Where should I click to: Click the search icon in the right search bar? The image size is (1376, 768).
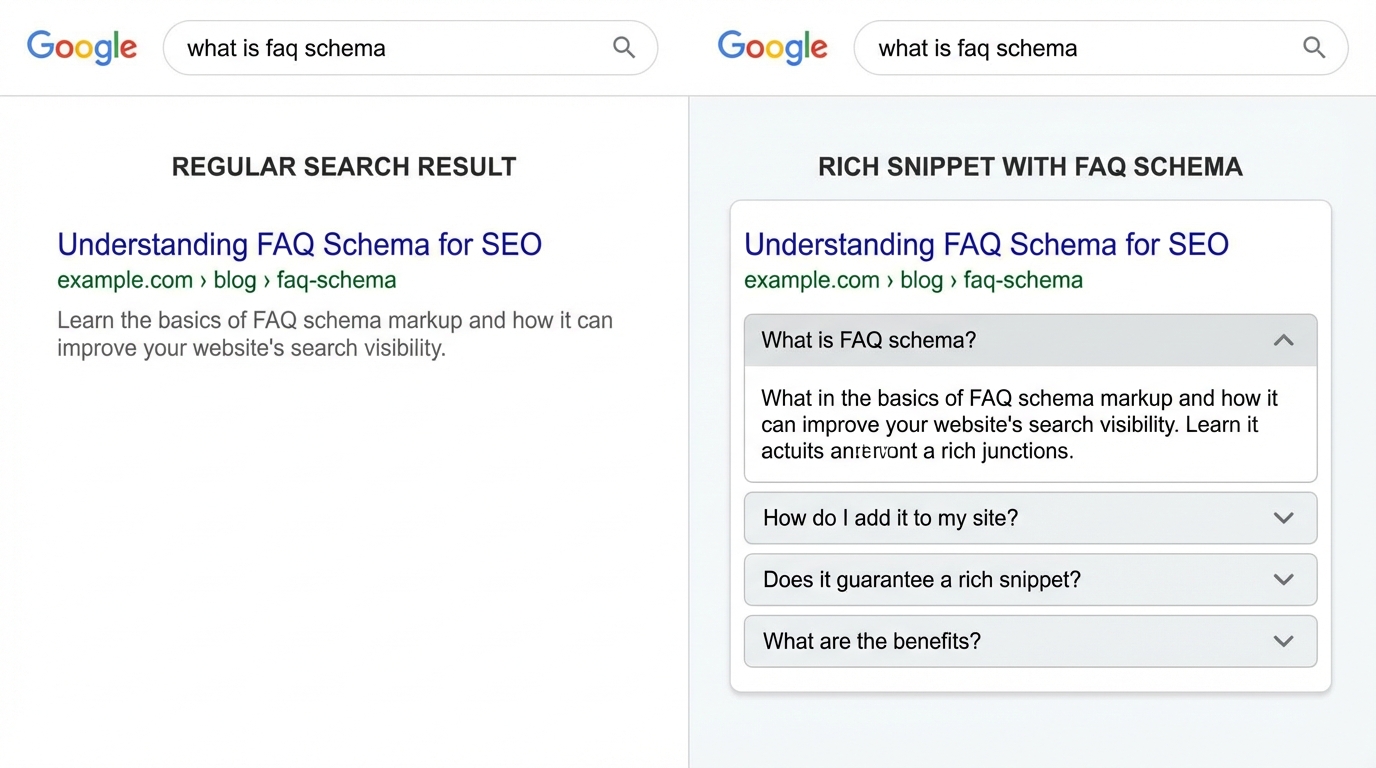[1314, 47]
